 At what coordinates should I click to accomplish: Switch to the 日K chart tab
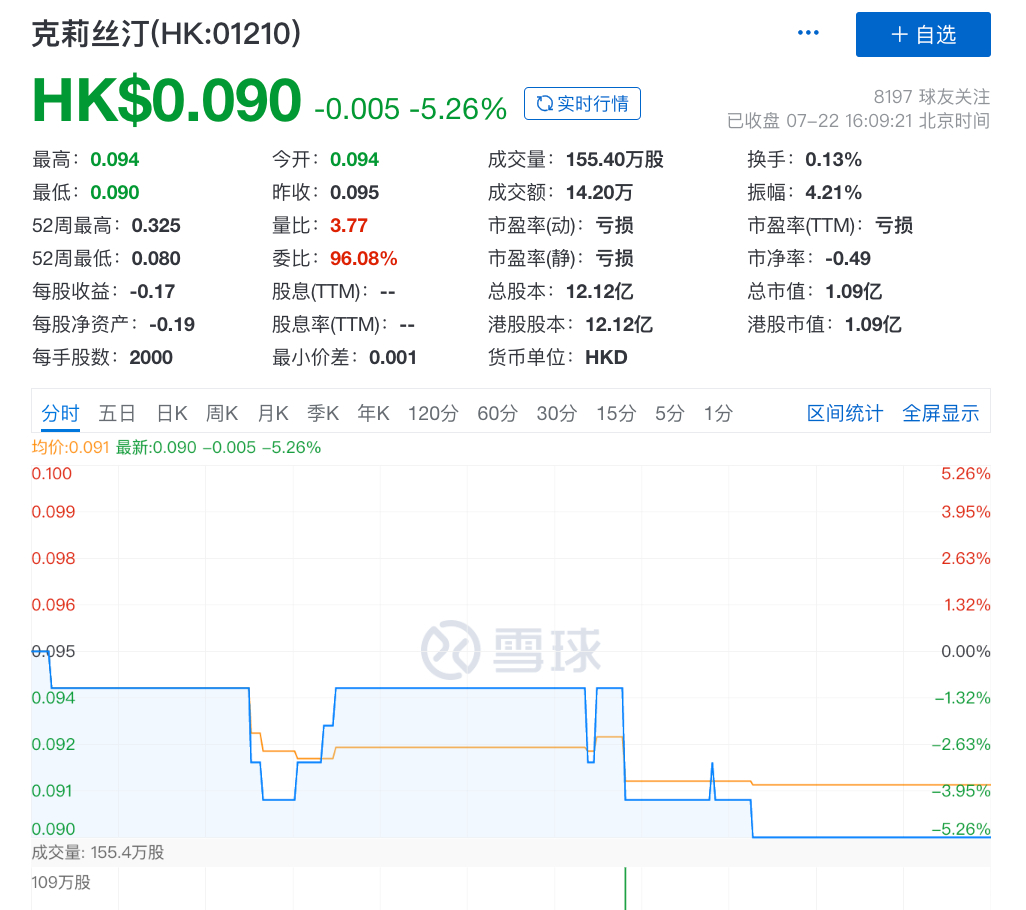coord(172,413)
